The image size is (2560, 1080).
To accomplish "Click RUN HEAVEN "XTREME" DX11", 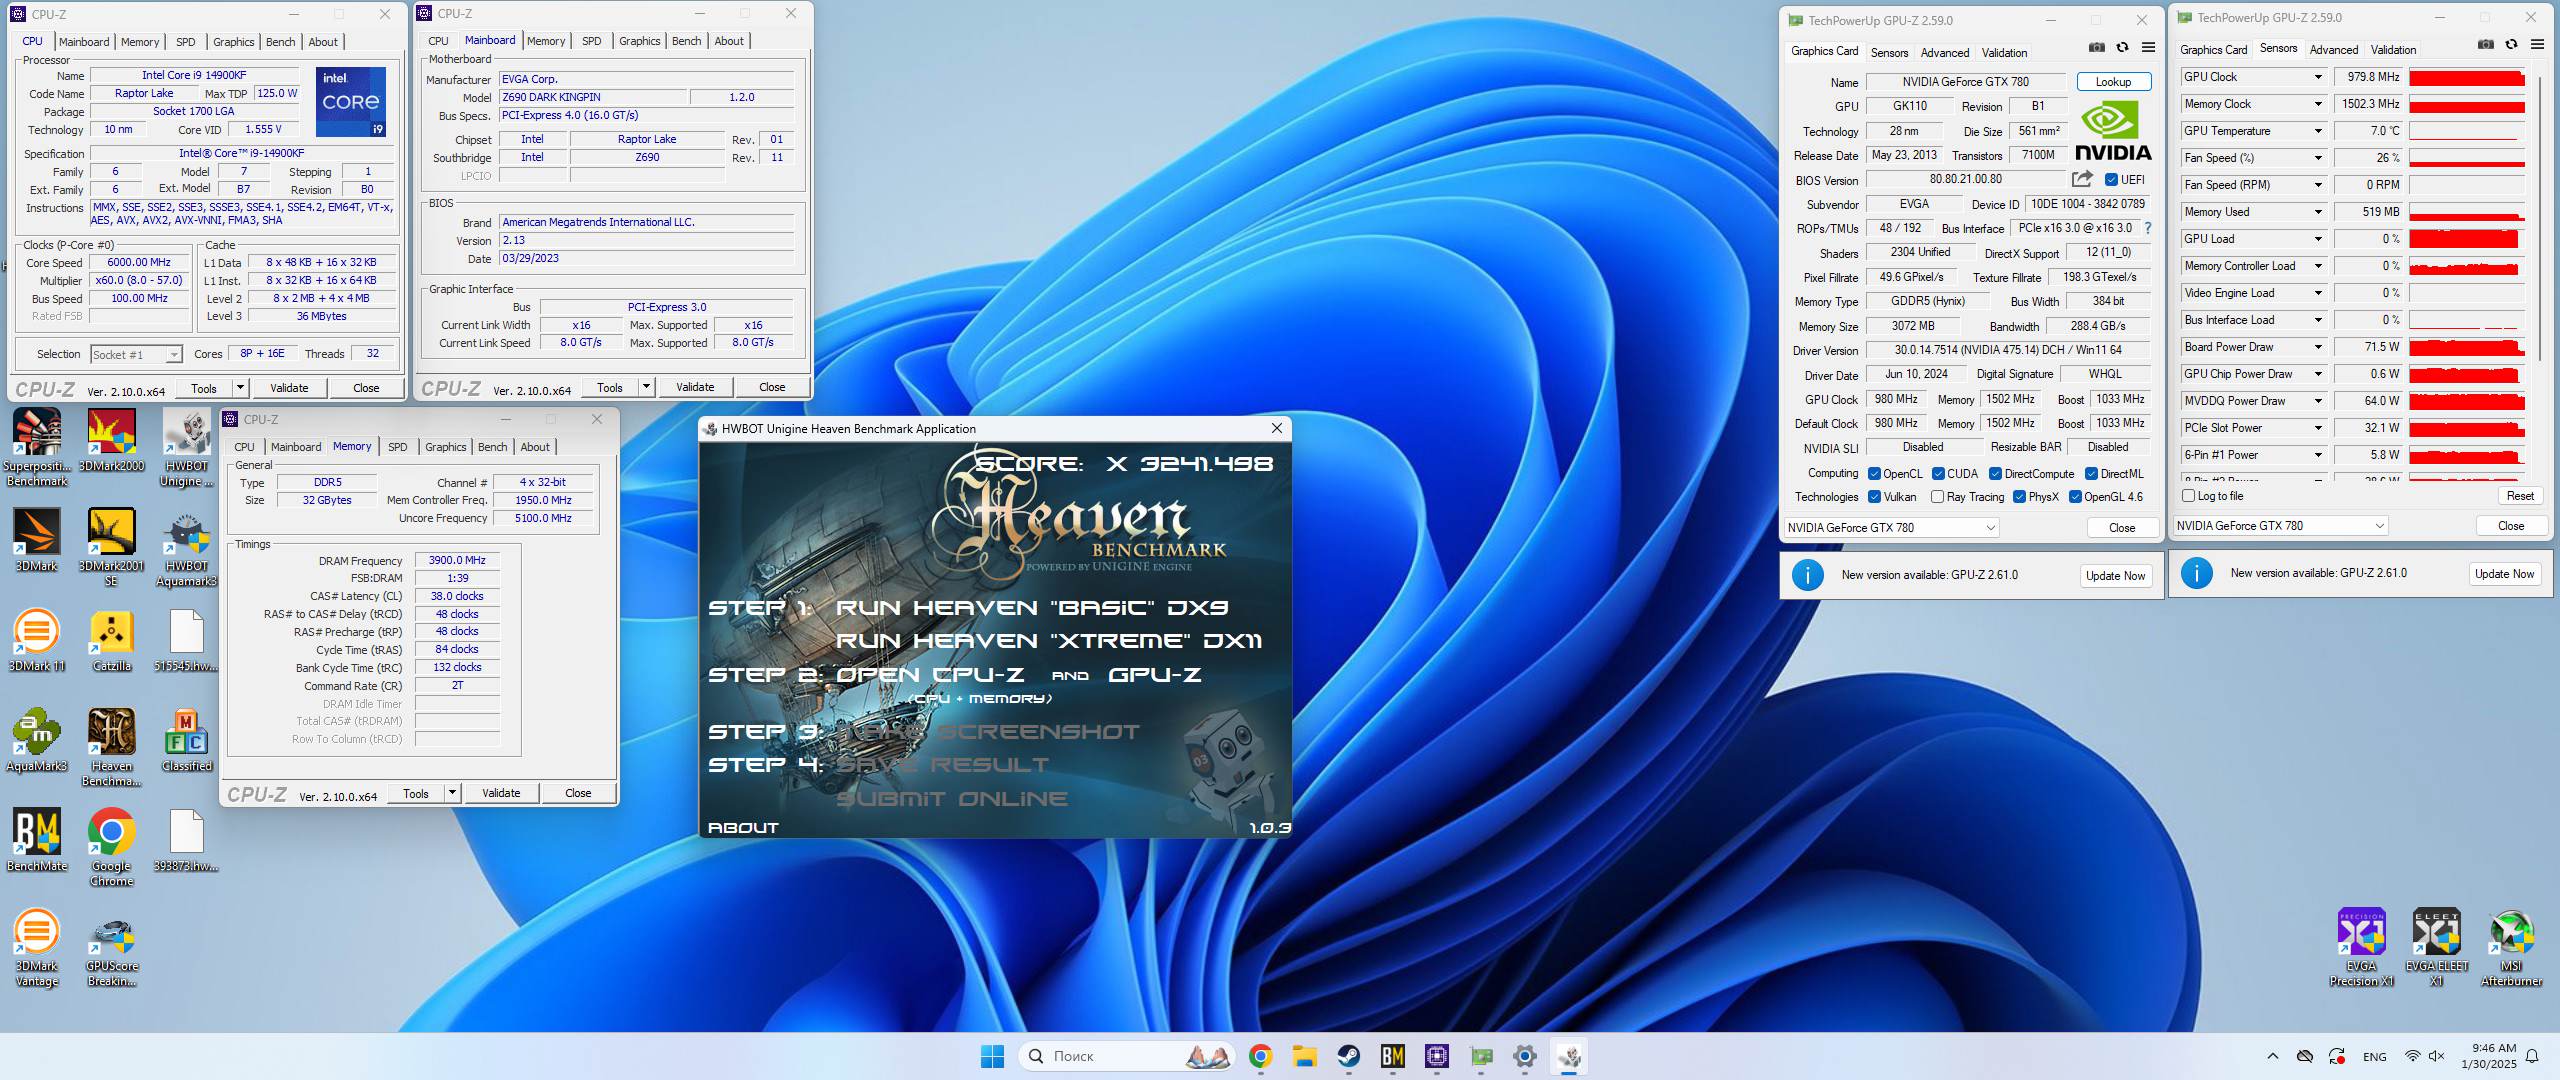I will [x=1048, y=641].
